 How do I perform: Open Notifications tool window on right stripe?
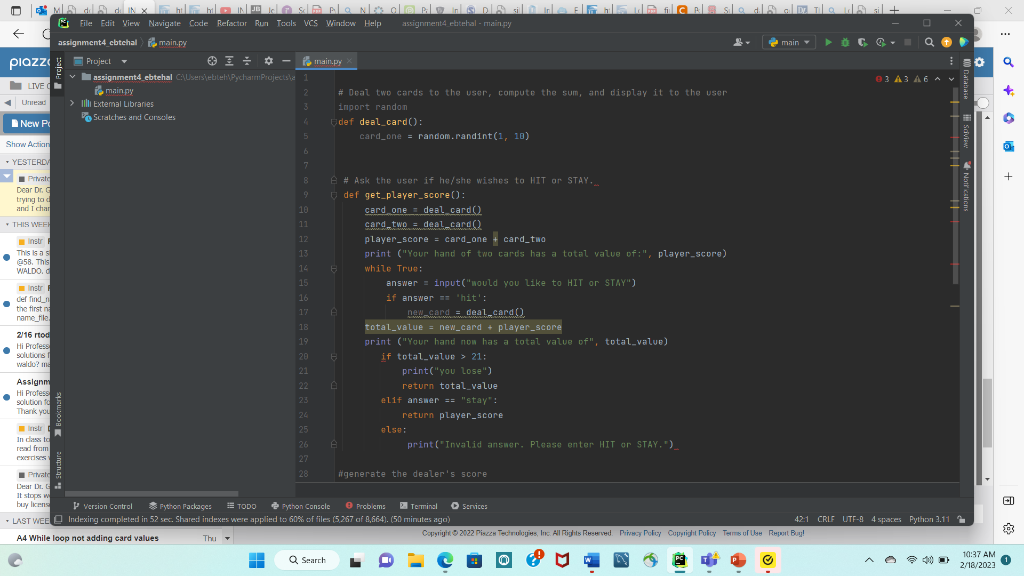pyautogui.click(x=967, y=186)
